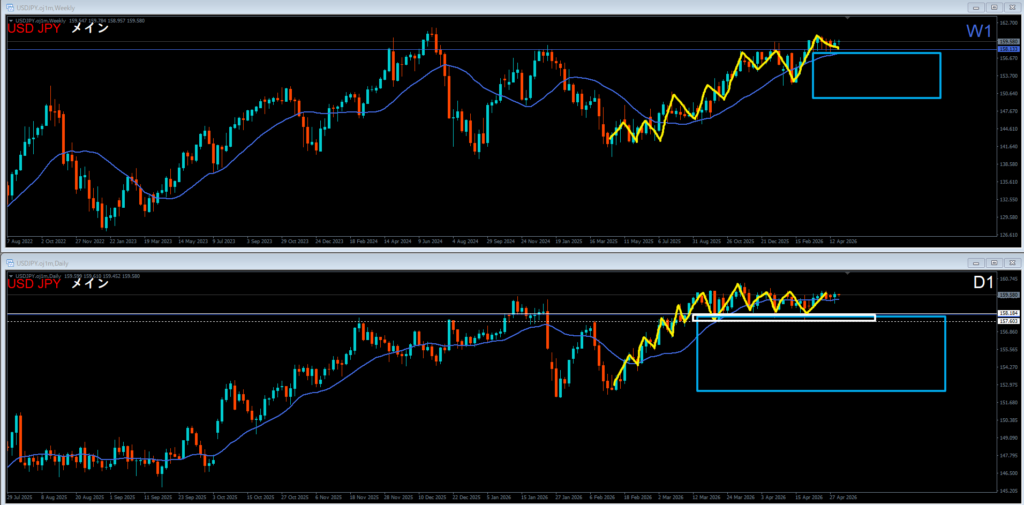Click the 7 Aug 2022 date on Weekly axis
This screenshot has width=1024, height=505.
(x=18, y=241)
